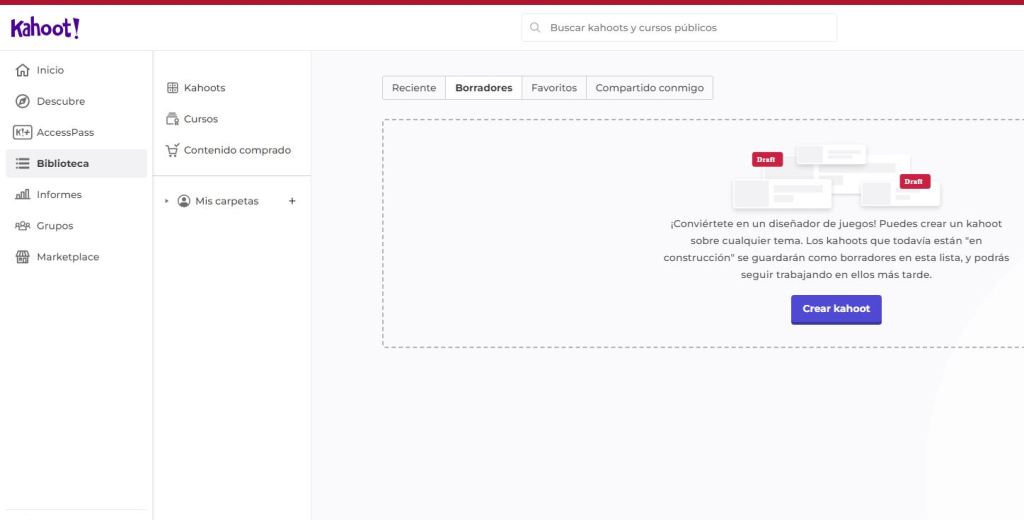Viewport: 1024px width, 520px height.
Task: Open Kahoots in the library panel
Action: [x=204, y=88]
